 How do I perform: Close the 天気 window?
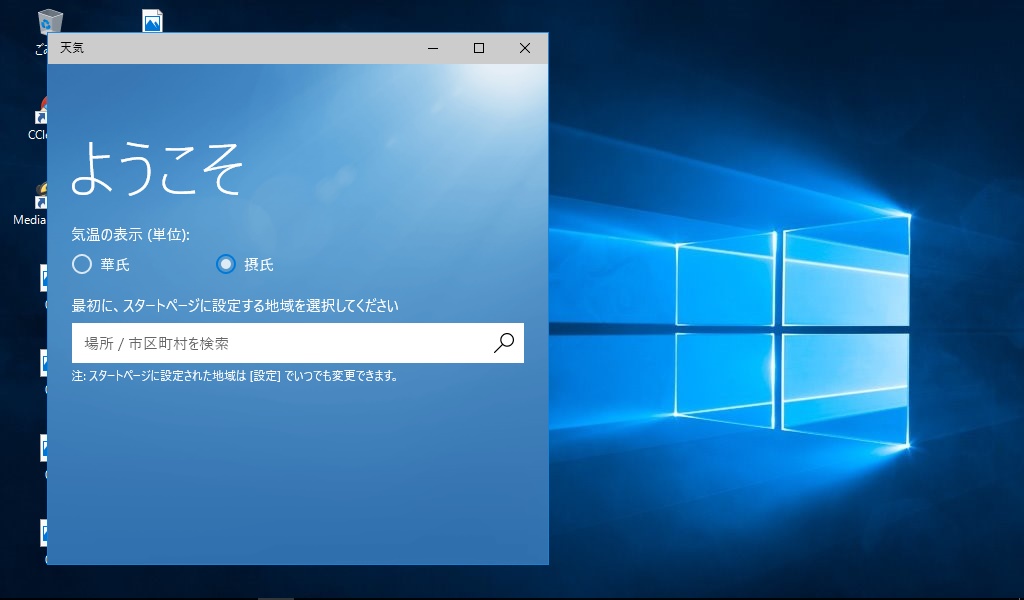coord(524,48)
